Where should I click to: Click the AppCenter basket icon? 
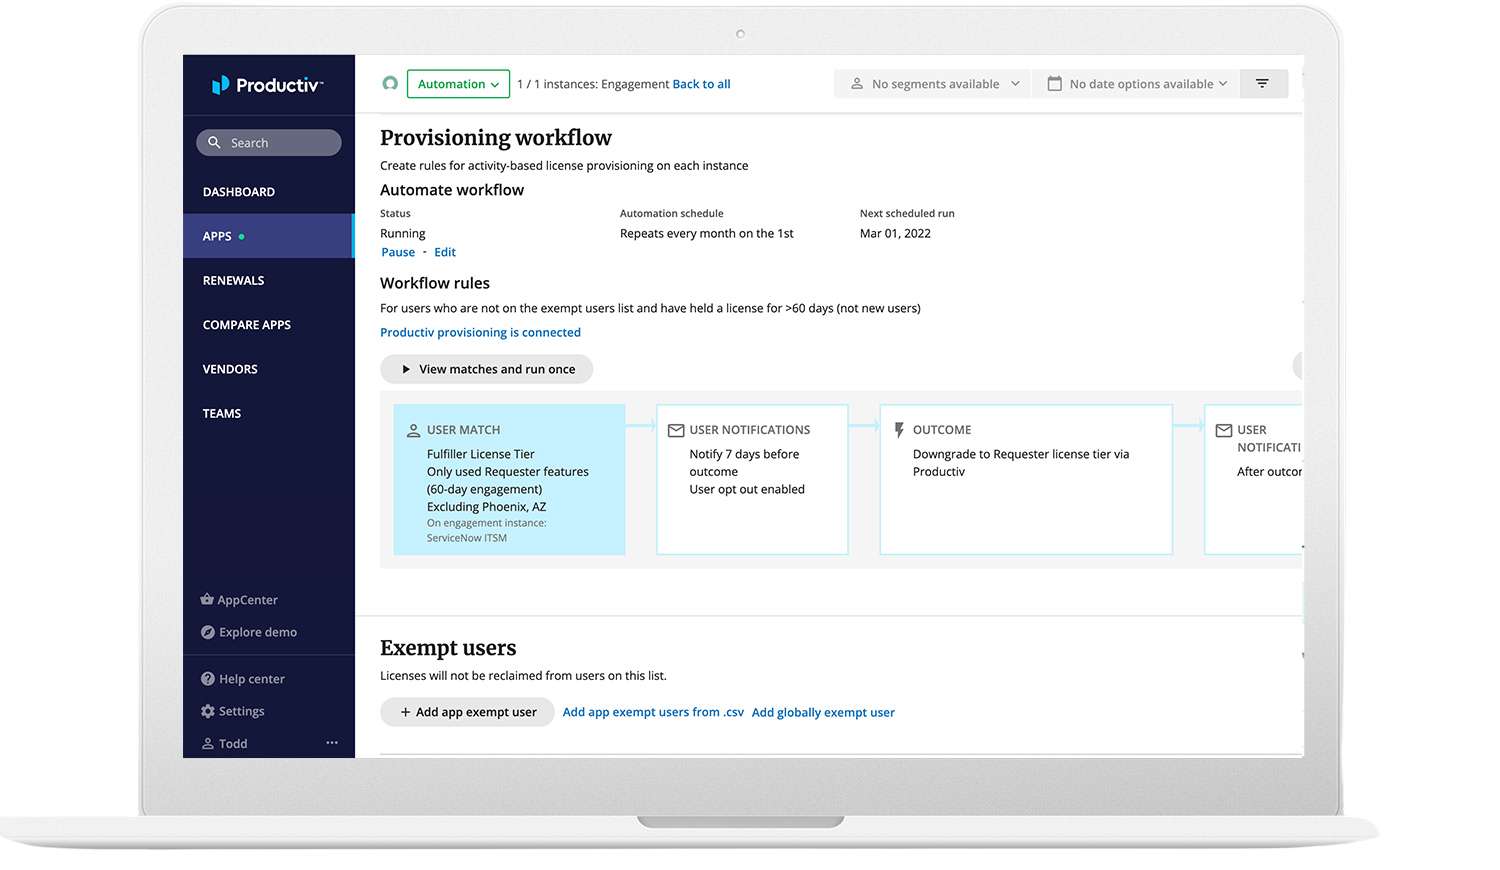pos(207,600)
